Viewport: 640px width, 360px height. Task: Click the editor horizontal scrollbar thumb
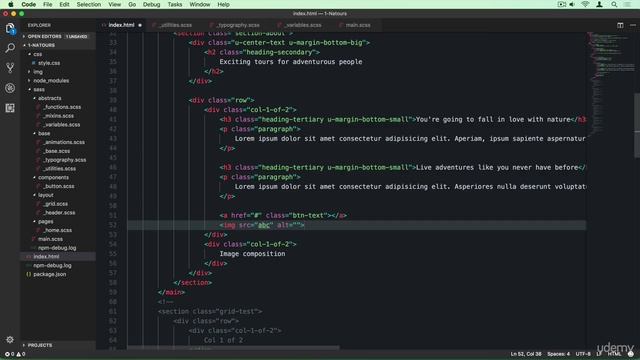233,348
